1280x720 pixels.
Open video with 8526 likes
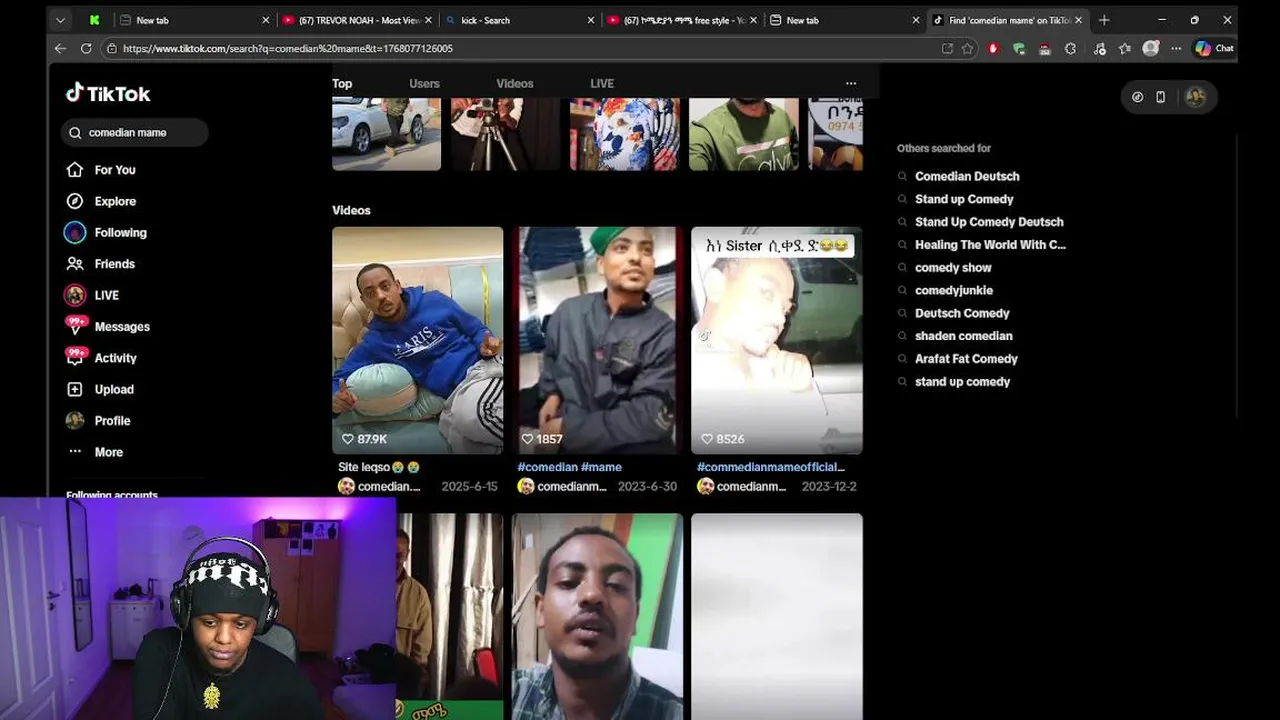point(777,340)
